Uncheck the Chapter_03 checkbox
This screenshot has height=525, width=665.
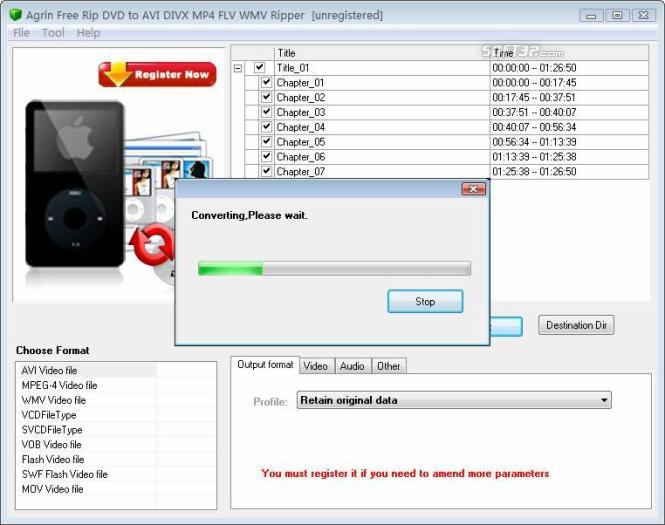(x=266, y=112)
